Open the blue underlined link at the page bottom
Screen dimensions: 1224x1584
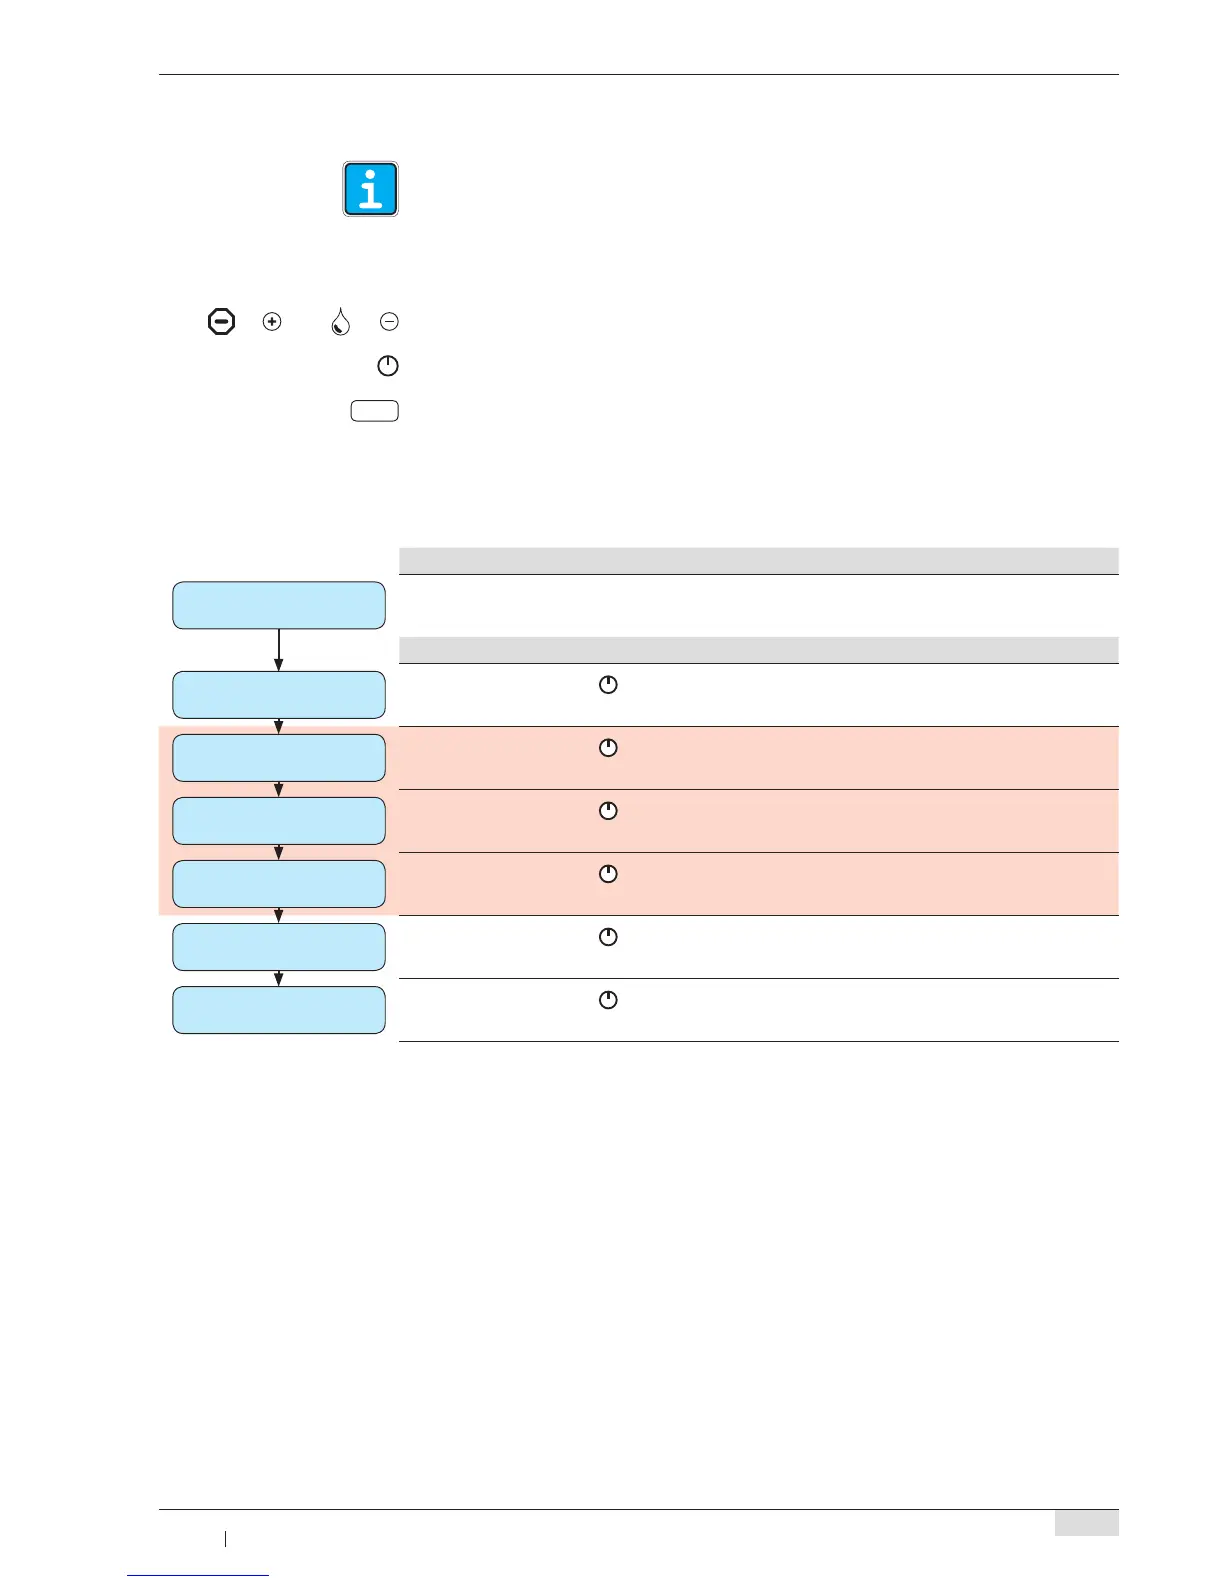click(198, 1575)
